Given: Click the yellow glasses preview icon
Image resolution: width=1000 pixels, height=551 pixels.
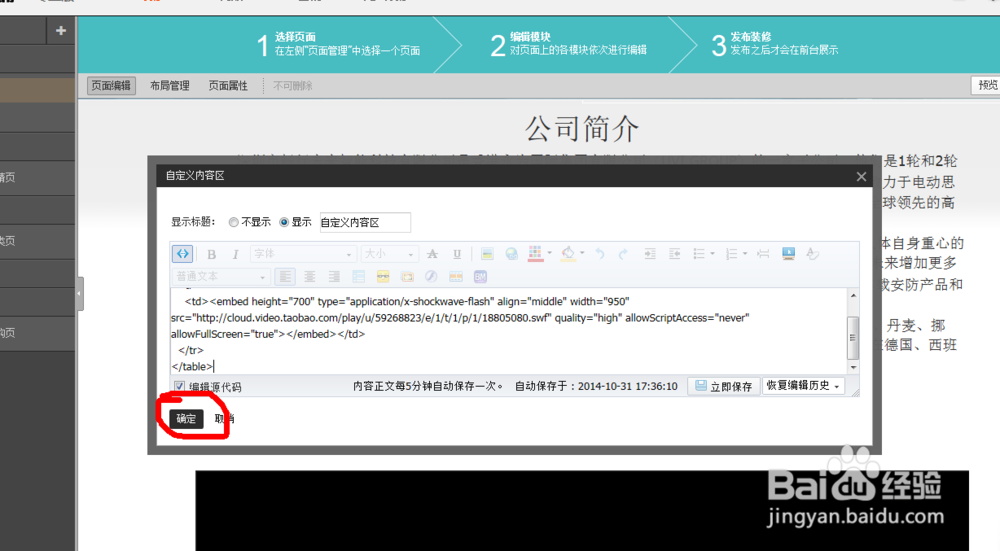Looking at the screenshot, I should pos(383,277).
